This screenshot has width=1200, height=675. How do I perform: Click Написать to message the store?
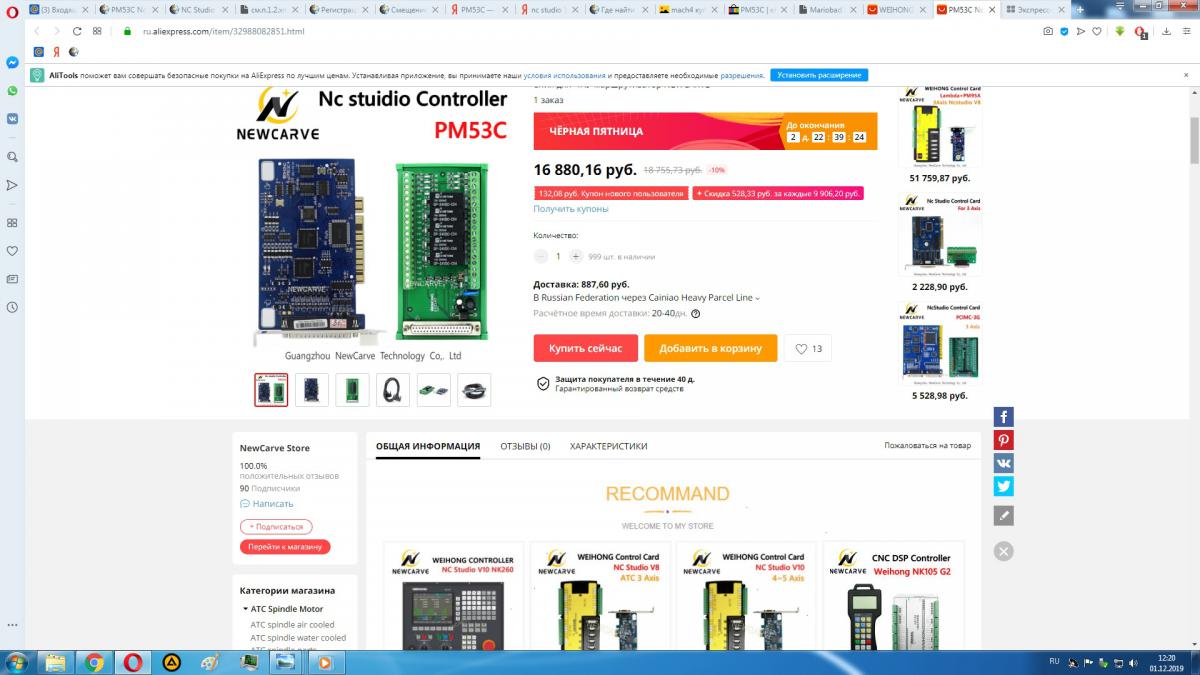tap(267, 504)
